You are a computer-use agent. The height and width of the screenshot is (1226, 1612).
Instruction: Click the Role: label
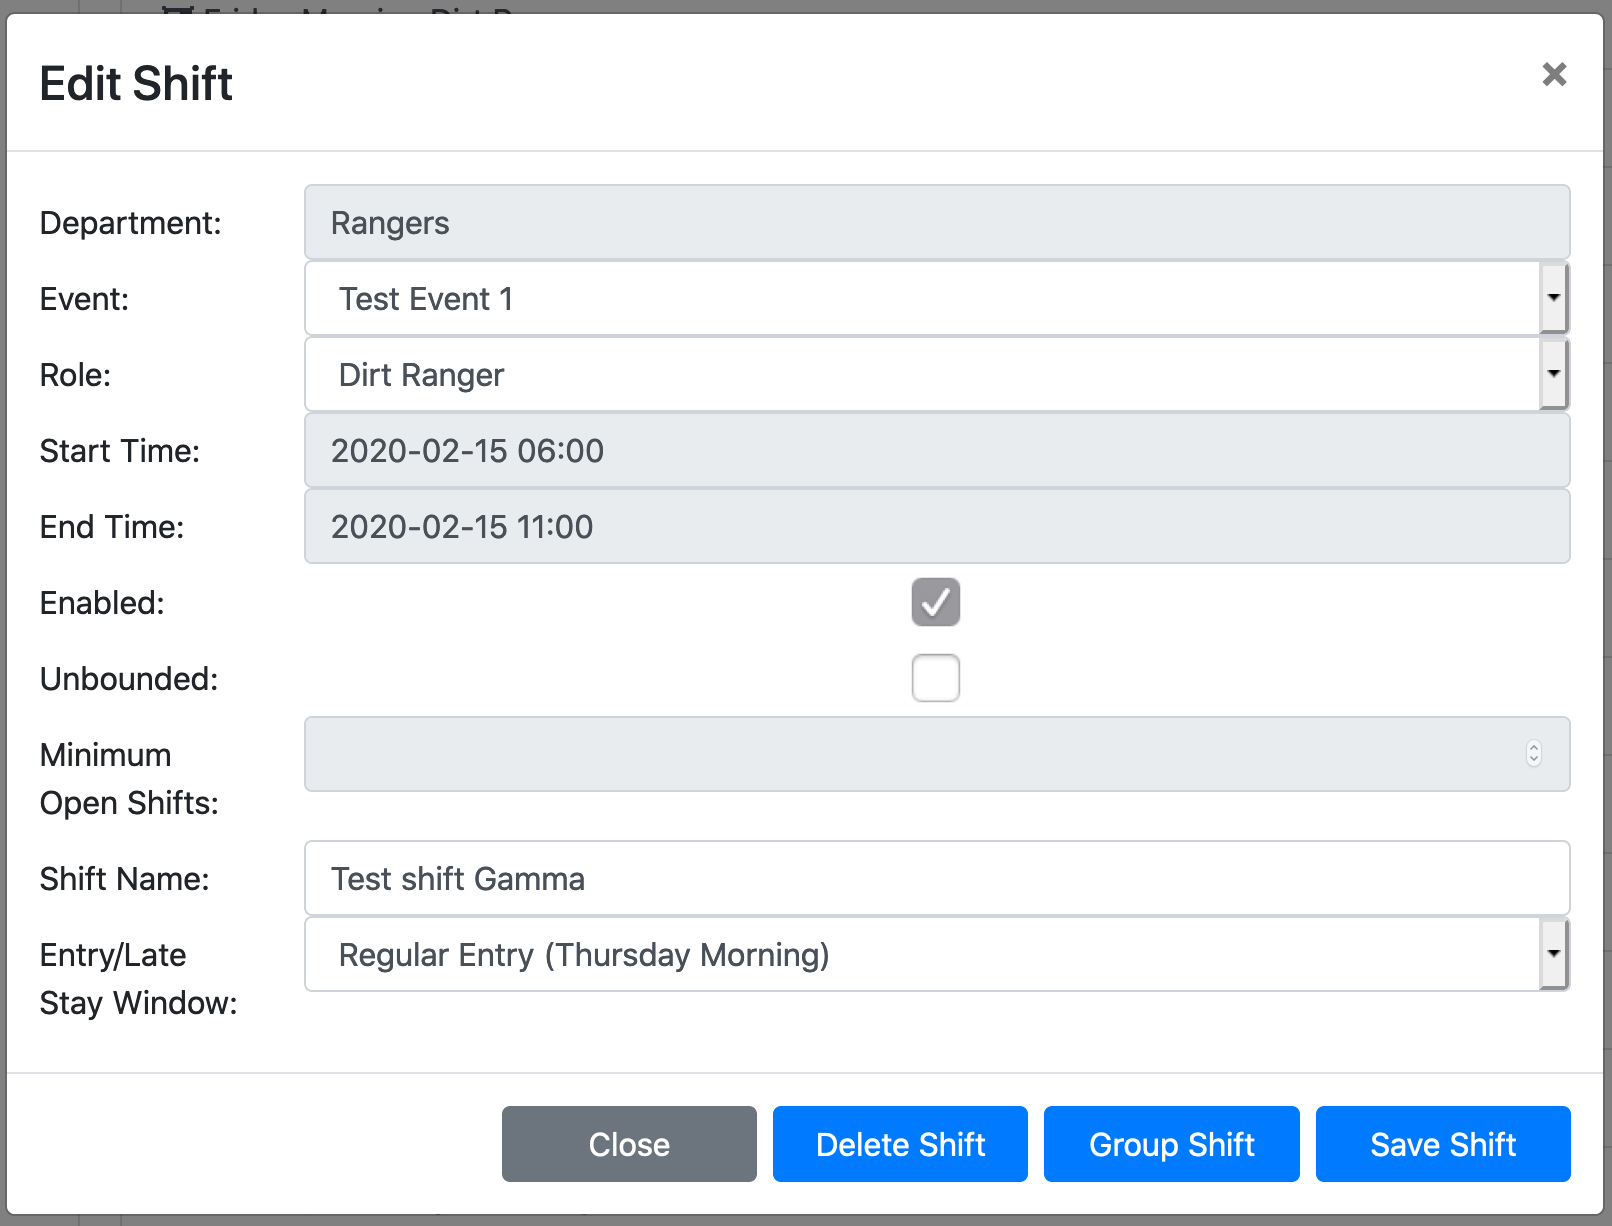point(75,374)
